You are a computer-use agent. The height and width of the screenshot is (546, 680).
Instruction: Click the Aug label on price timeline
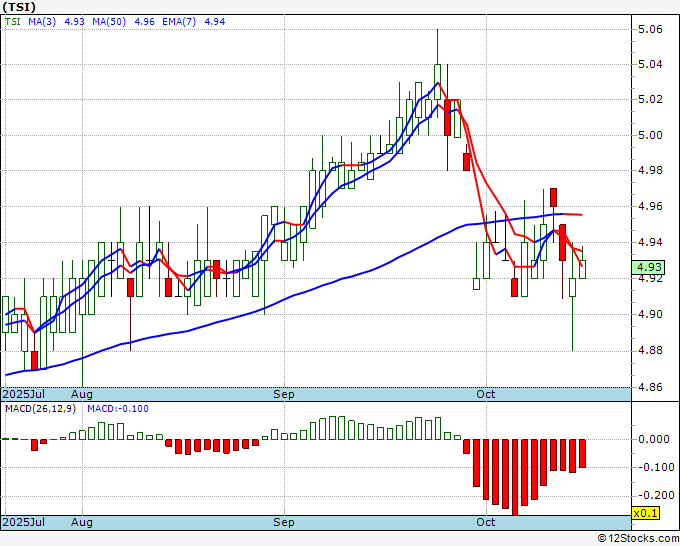point(82,394)
